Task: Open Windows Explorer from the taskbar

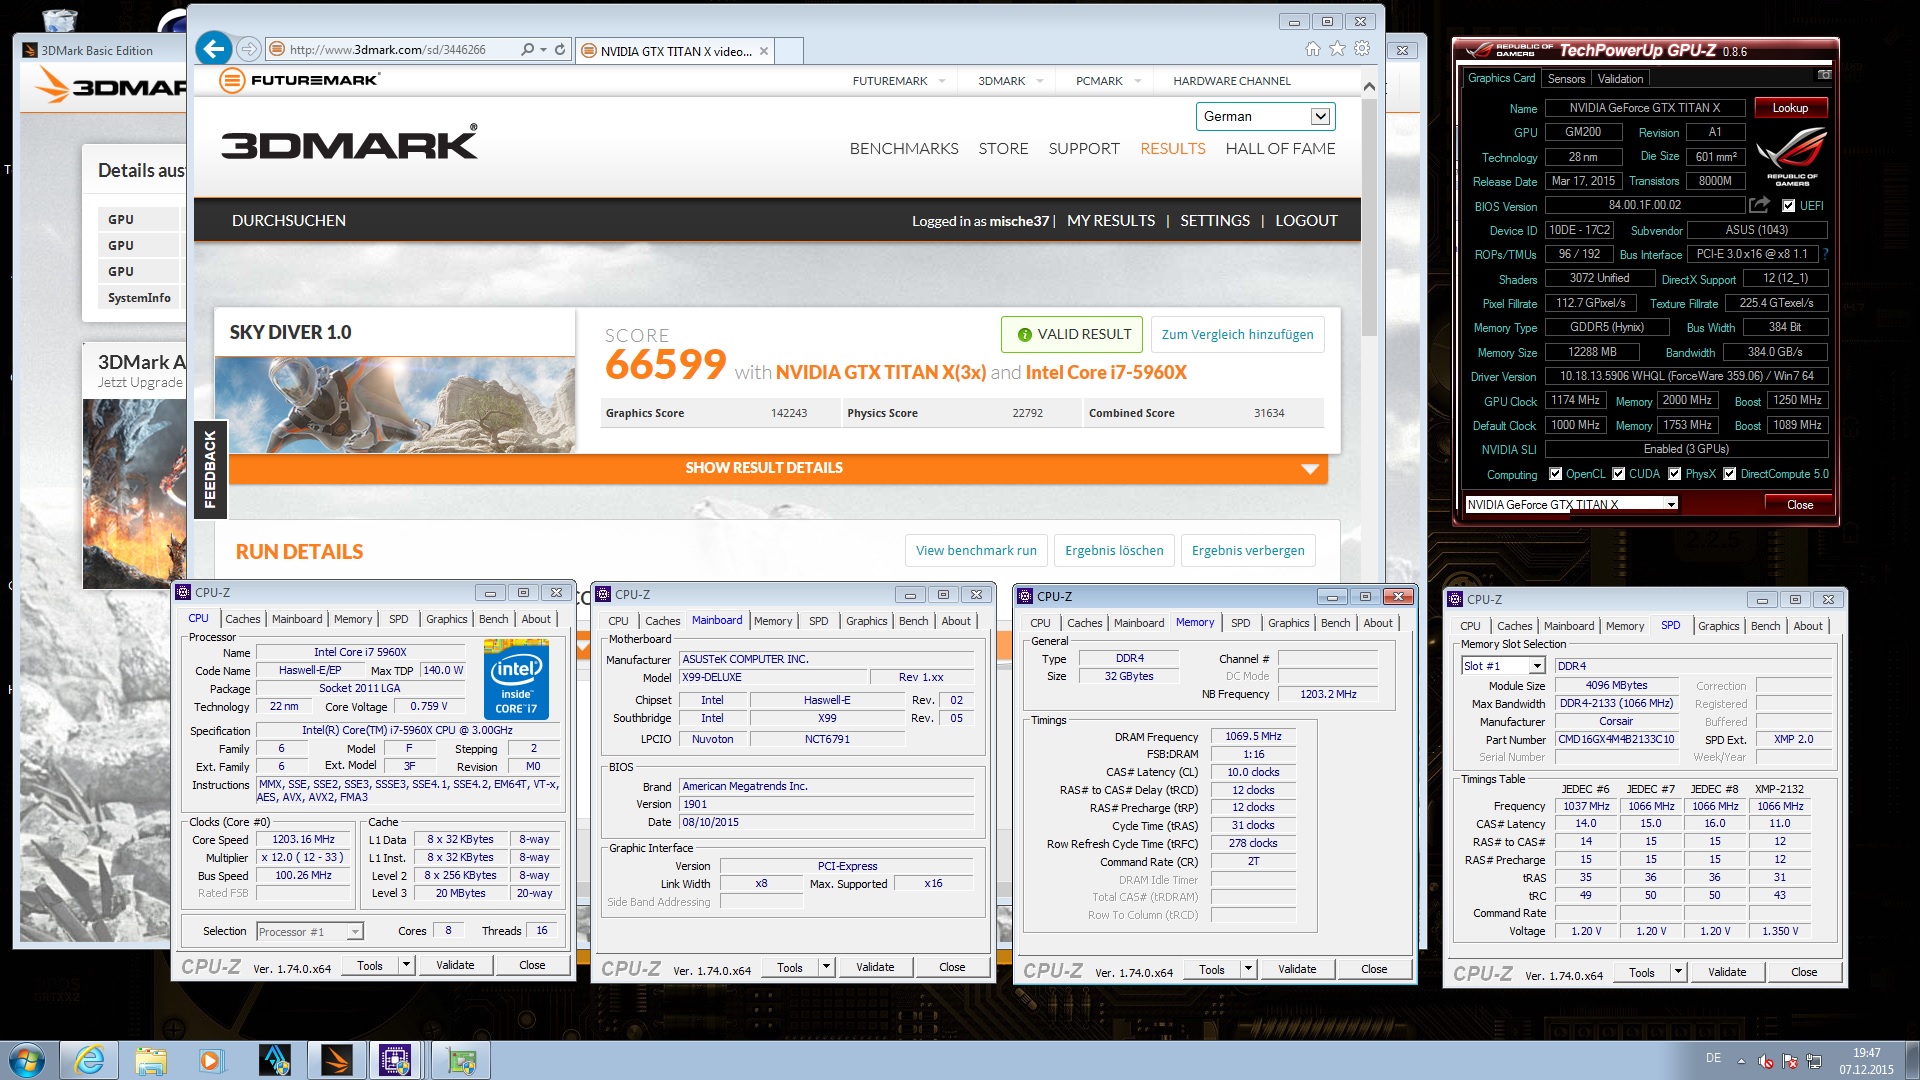Action: click(151, 1060)
